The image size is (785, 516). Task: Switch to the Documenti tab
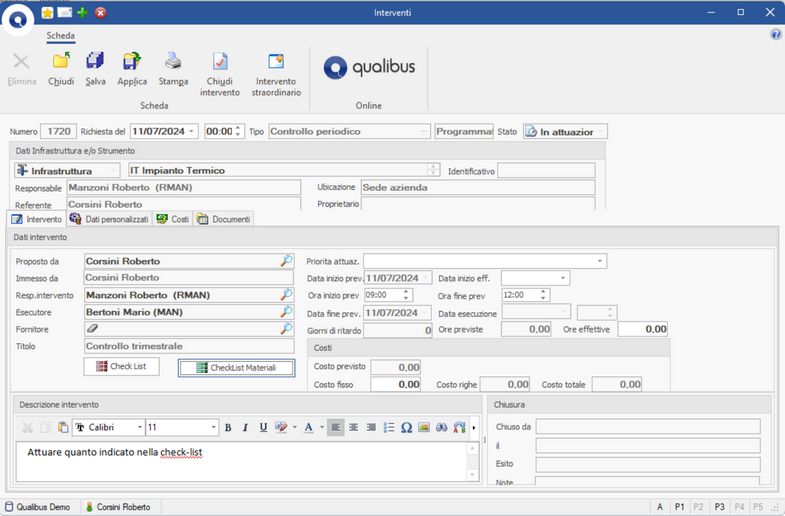point(223,219)
